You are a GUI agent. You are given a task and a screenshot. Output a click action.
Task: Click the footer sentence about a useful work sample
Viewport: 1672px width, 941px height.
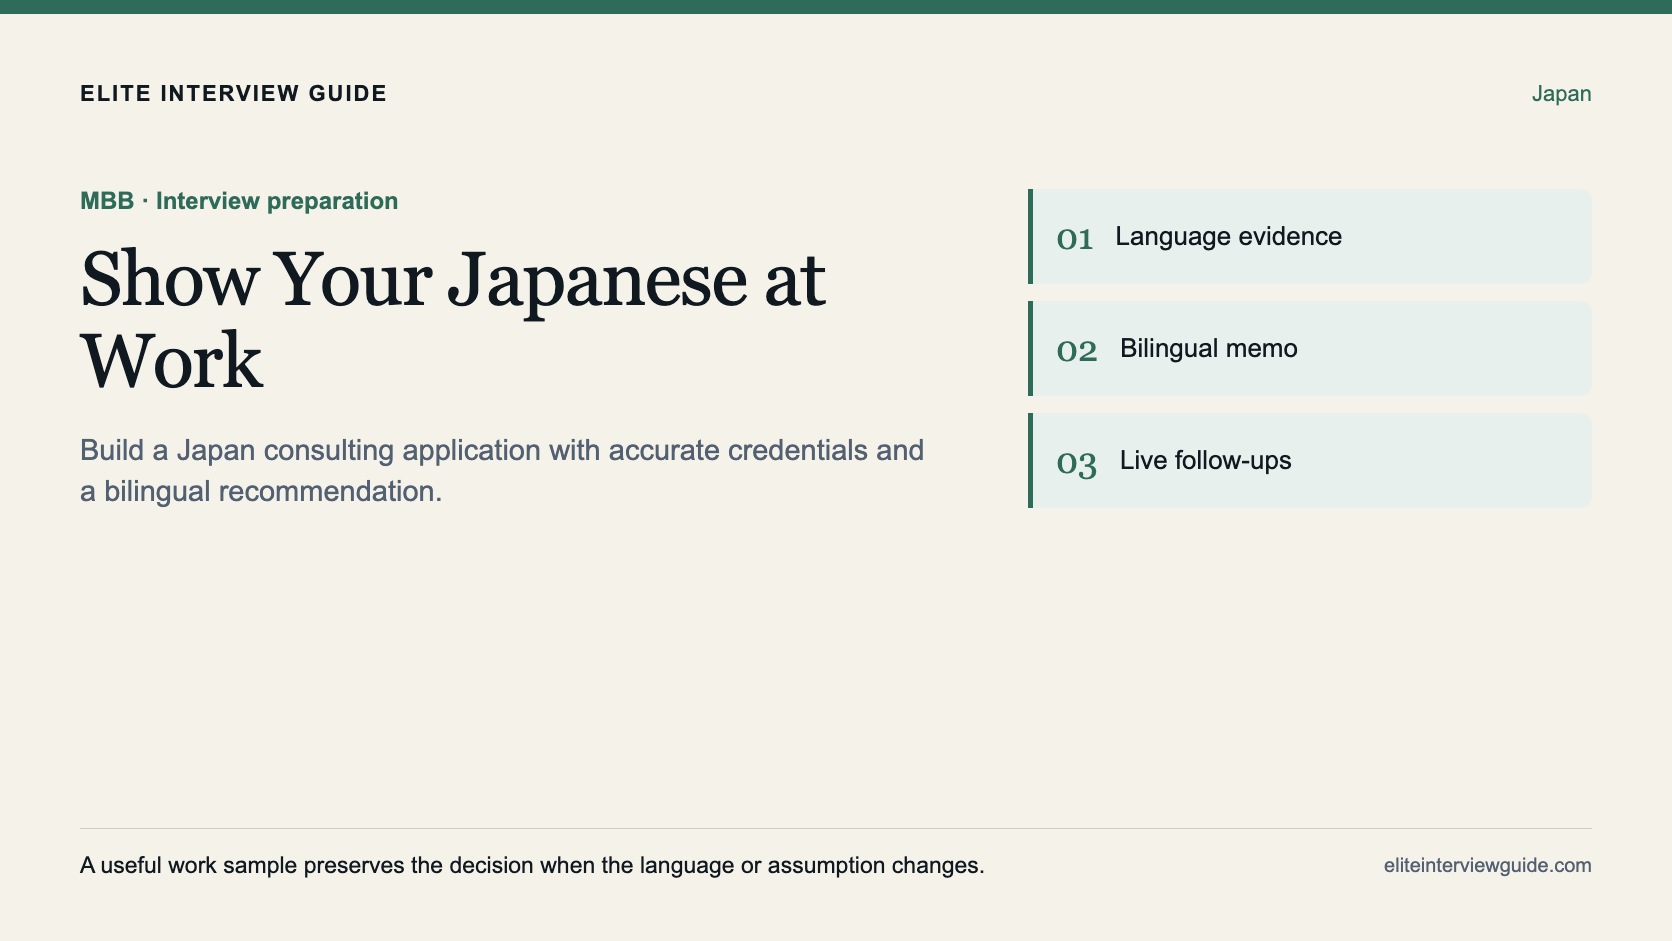point(532,865)
